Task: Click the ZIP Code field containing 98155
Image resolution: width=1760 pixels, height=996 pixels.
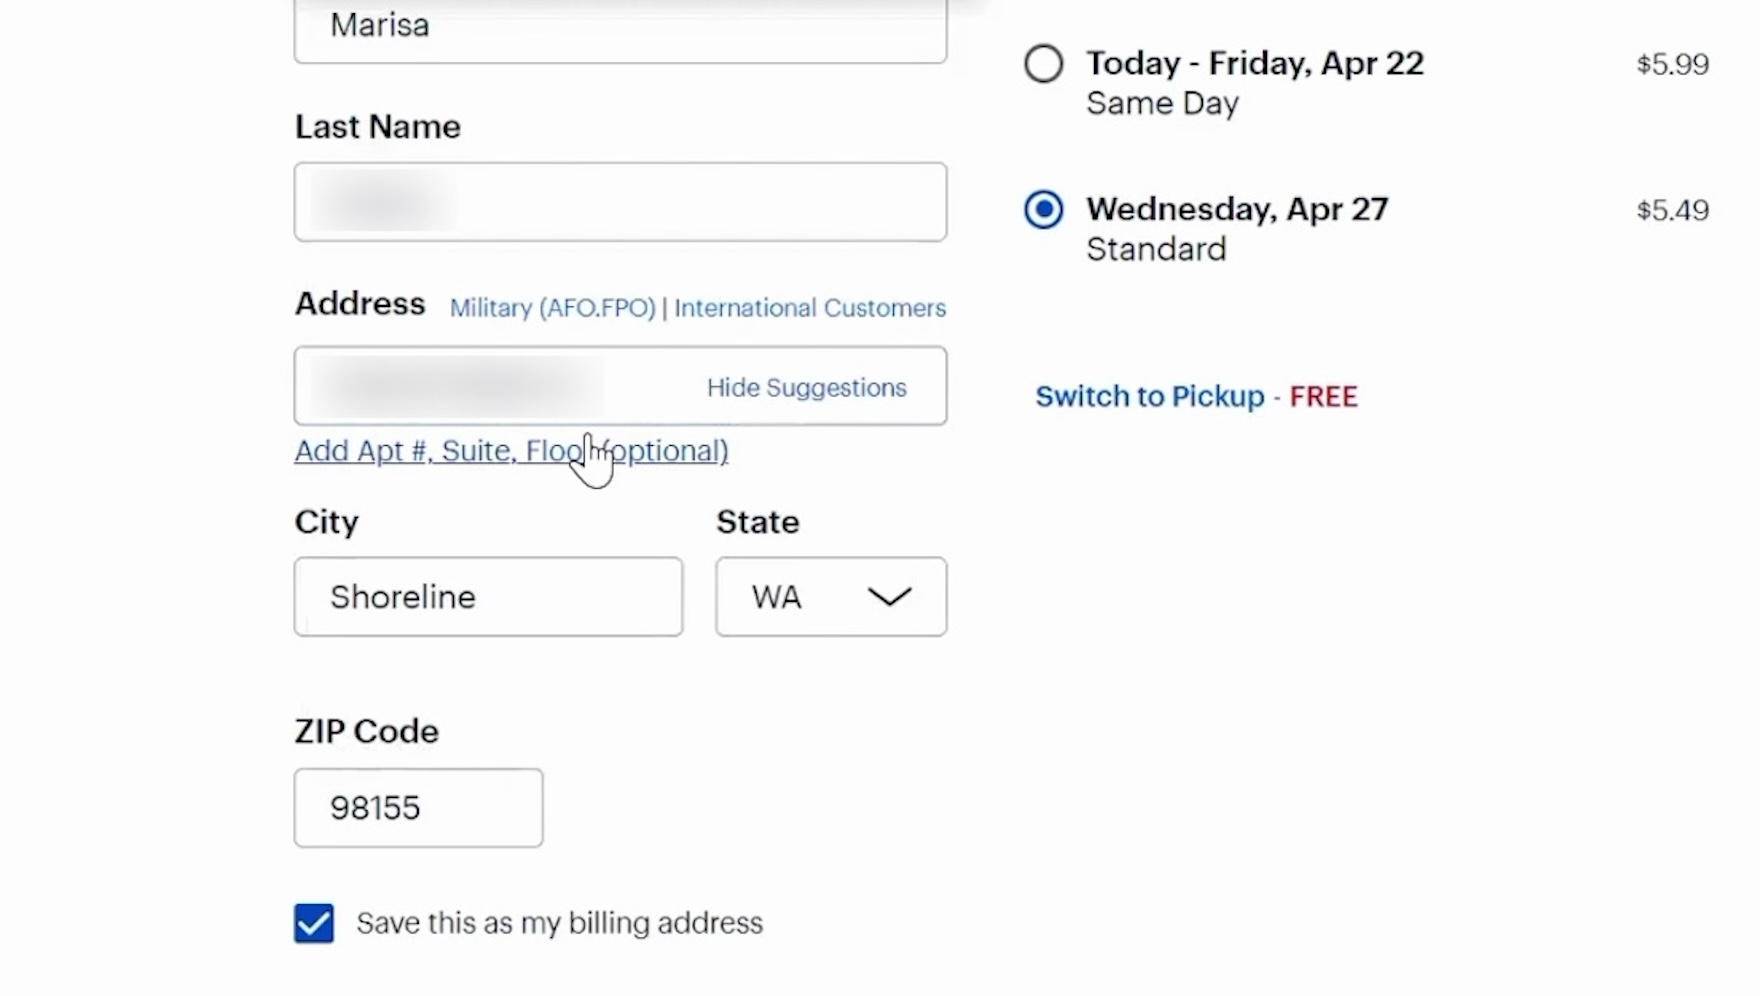Action: (418, 808)
